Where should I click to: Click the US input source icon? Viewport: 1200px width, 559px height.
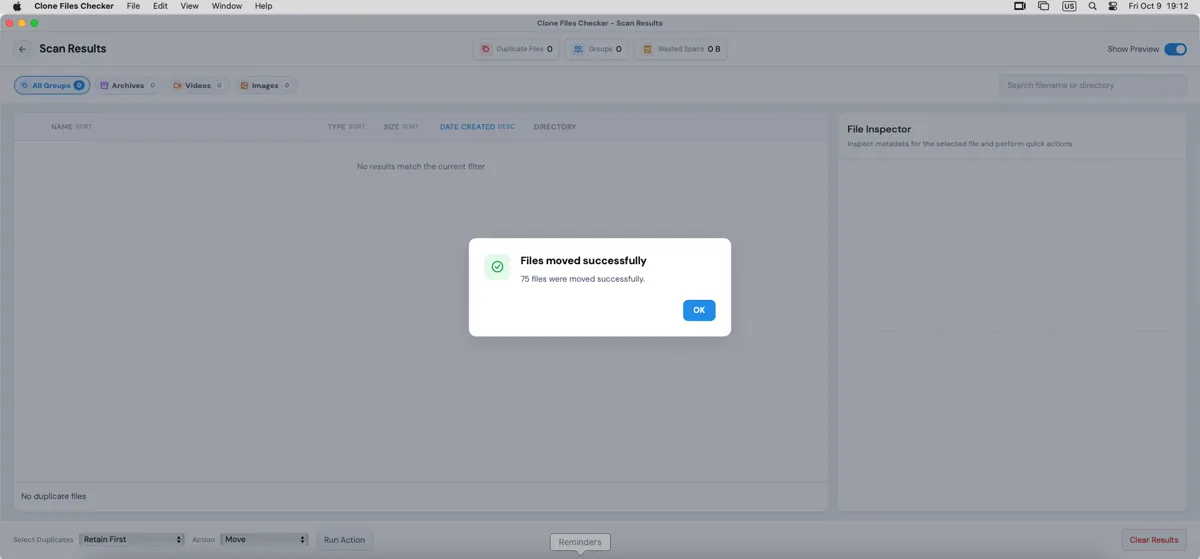coord(1069,6)
